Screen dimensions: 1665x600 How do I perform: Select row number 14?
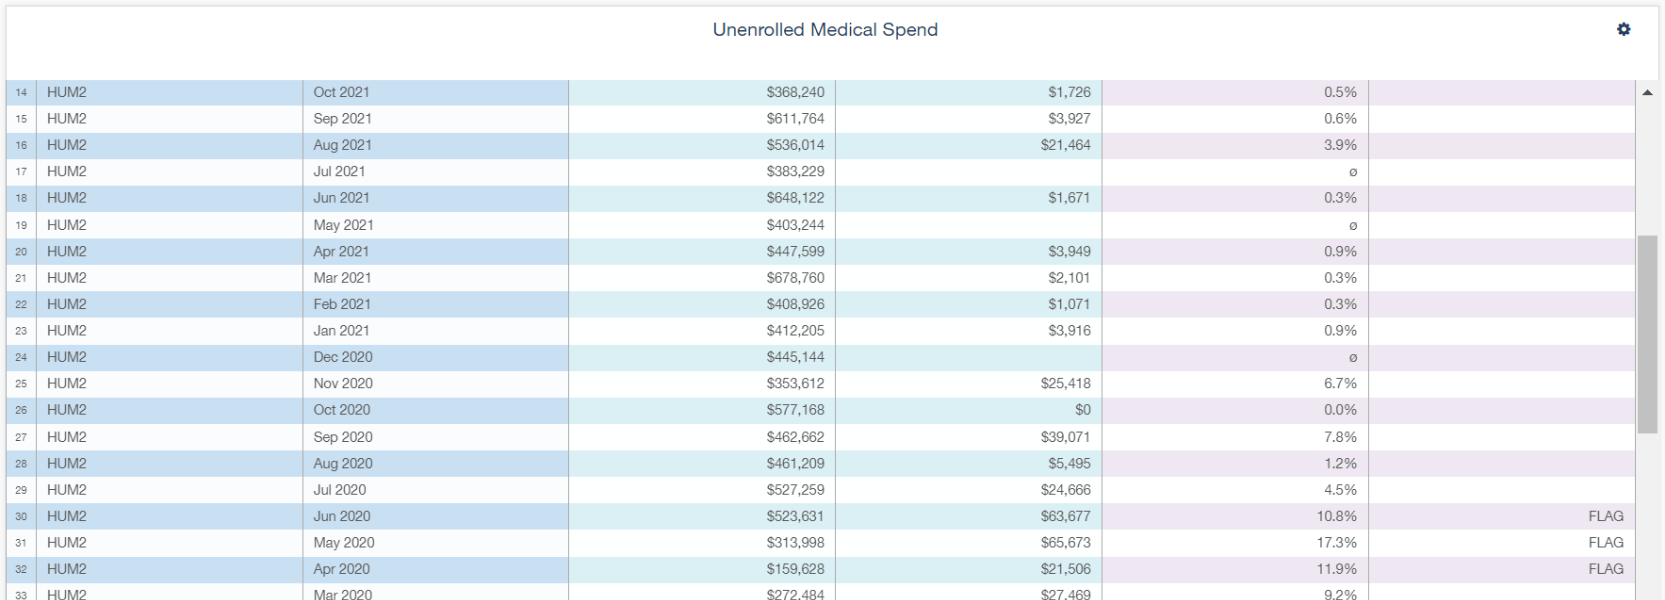[x=21, y=92]
